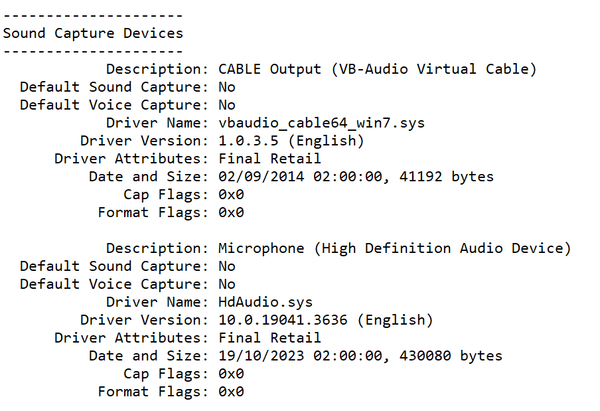600x411 pixels.
Task: Click driver version 1.0.3.5 (English)
Action: 291,141
